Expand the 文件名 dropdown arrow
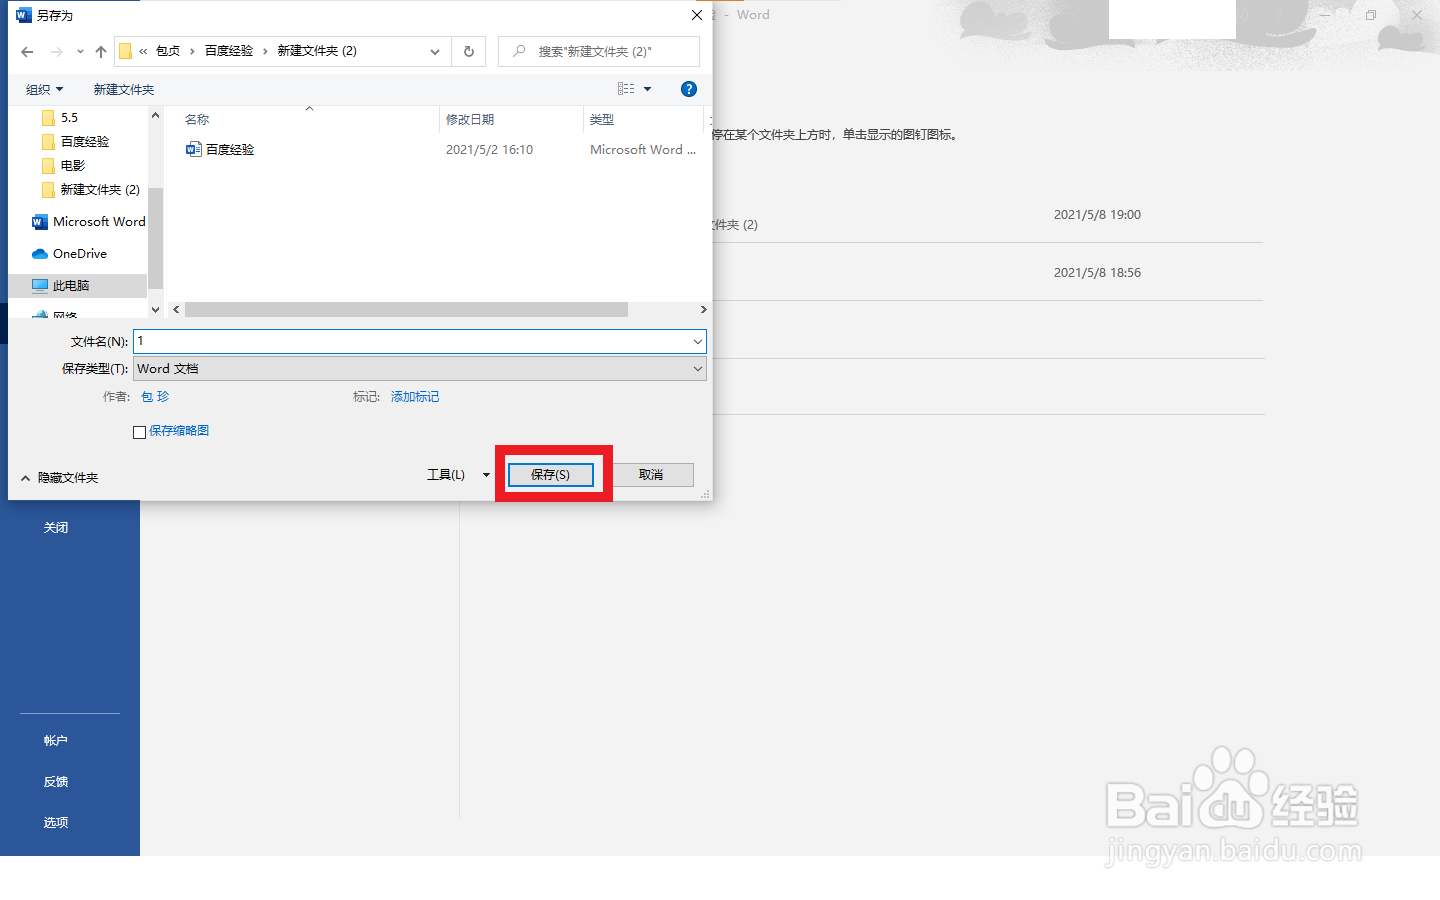 [x=697, y=341]
